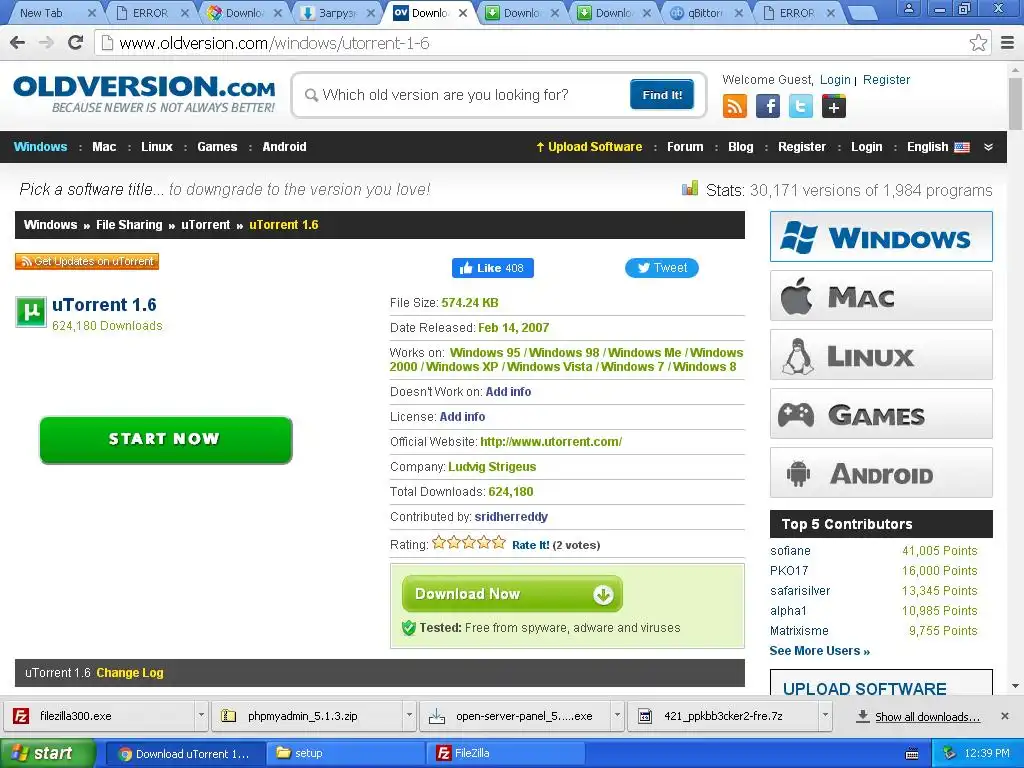Click the uTorrent green logo icon
This screenshot has height=768, width=1024.
(31, 312)
